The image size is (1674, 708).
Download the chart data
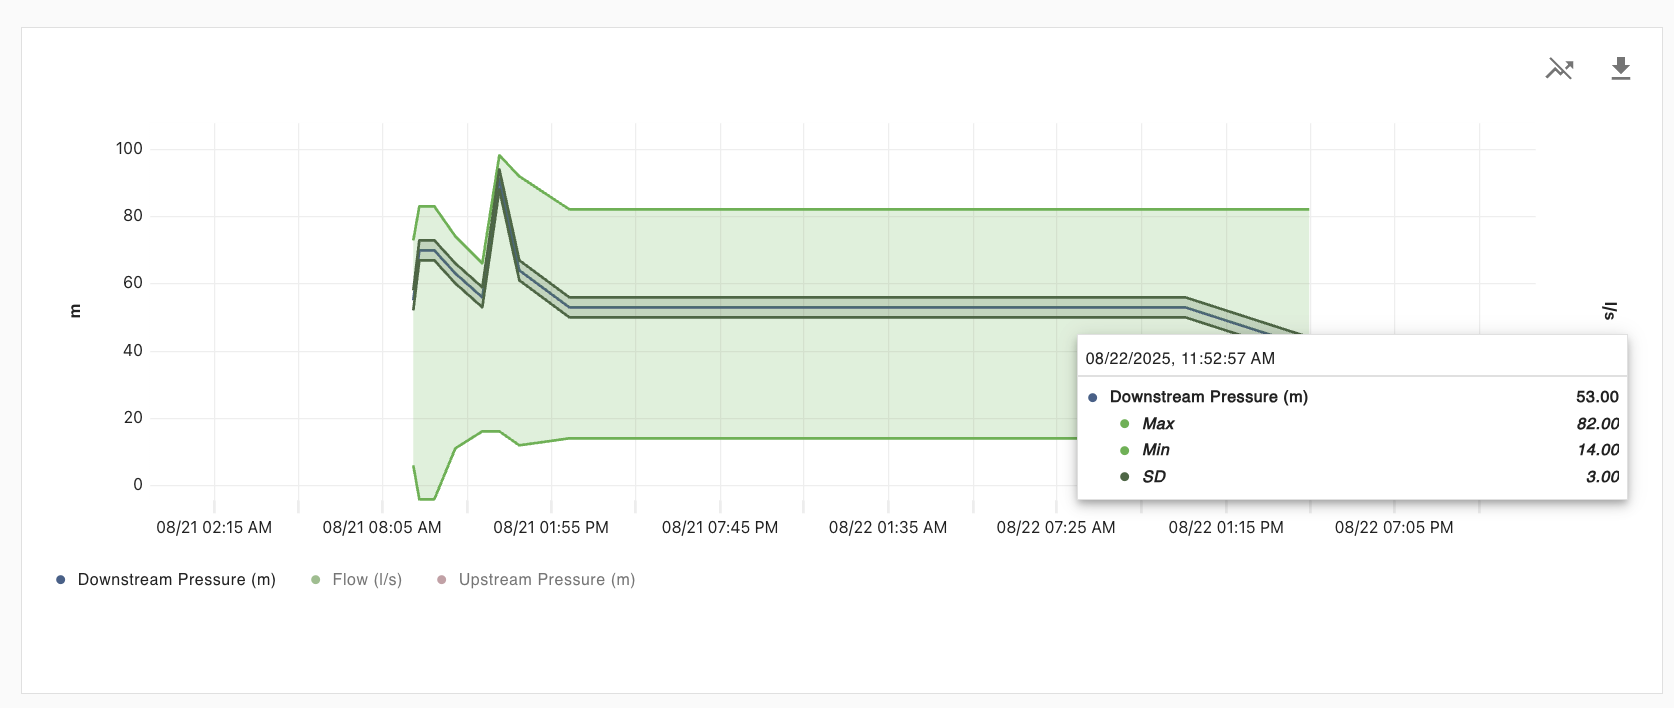[x=1621, y=69]
